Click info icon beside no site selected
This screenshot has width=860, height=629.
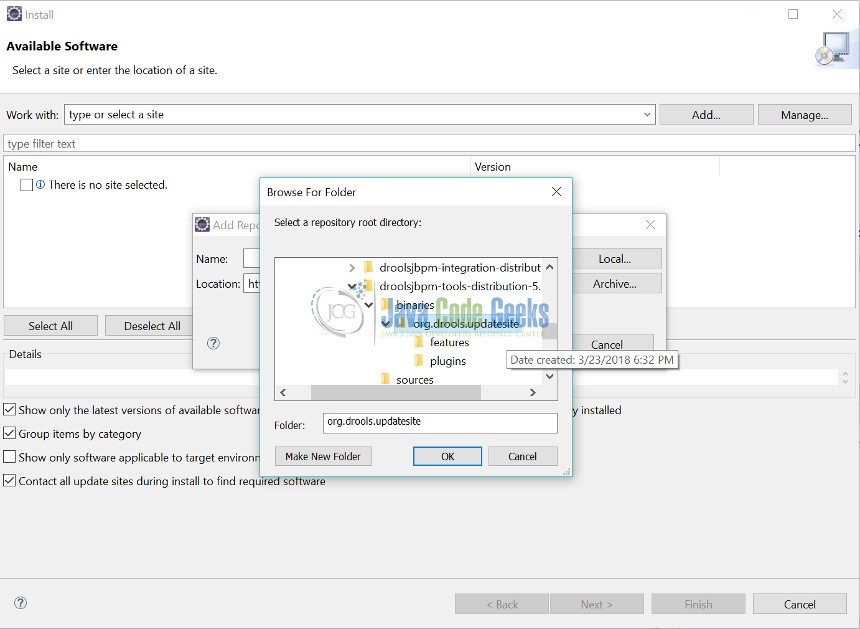click(x=41, y=185)
